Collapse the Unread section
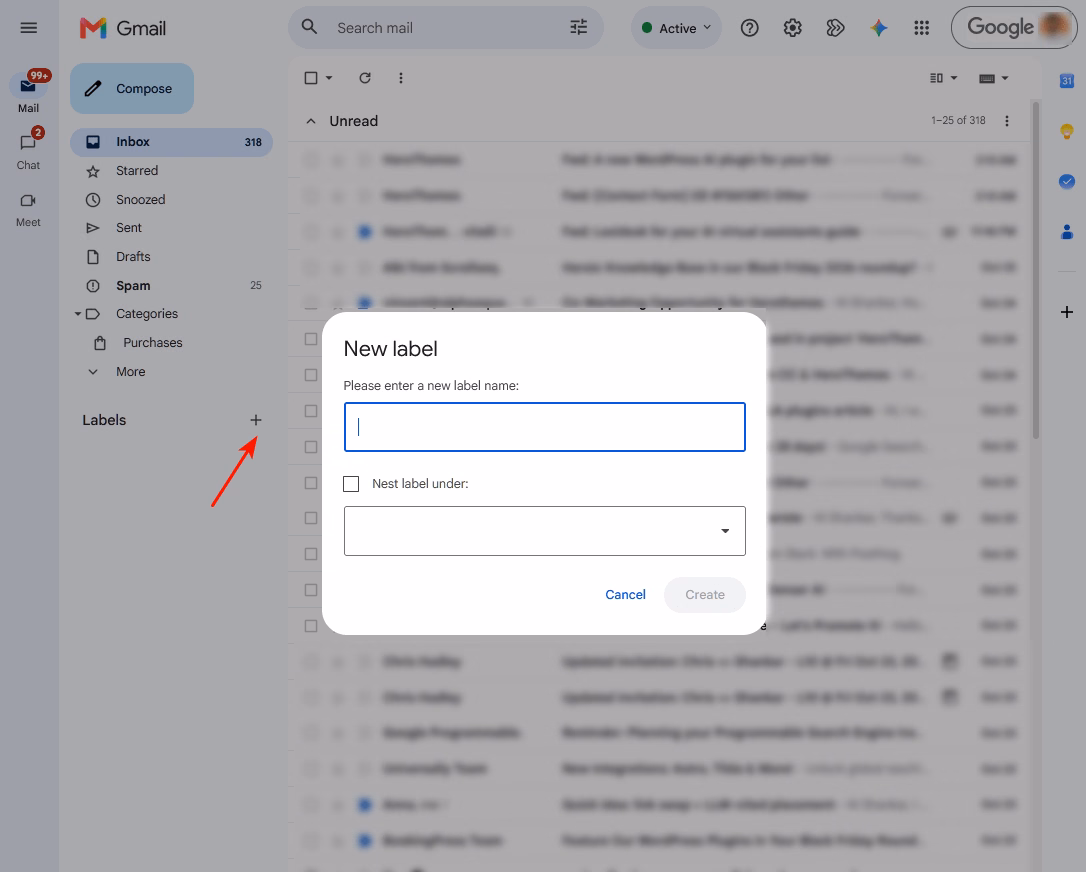The image size is (1086, 872). [311, 121]
